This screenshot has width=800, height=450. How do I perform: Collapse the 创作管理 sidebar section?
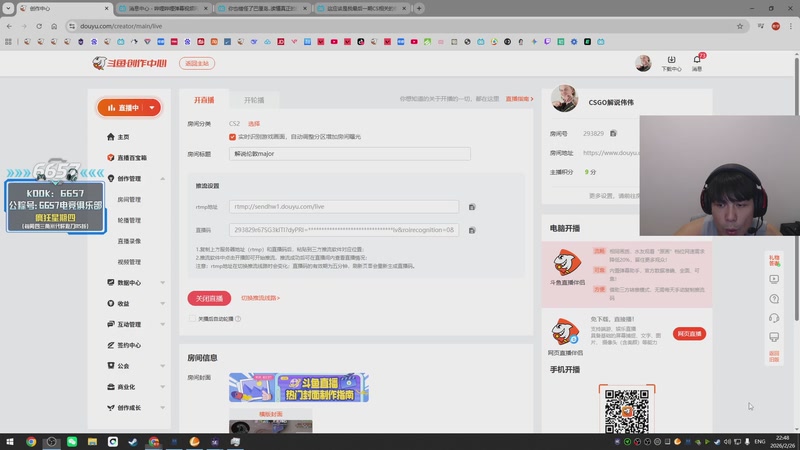tap(162, 179)
